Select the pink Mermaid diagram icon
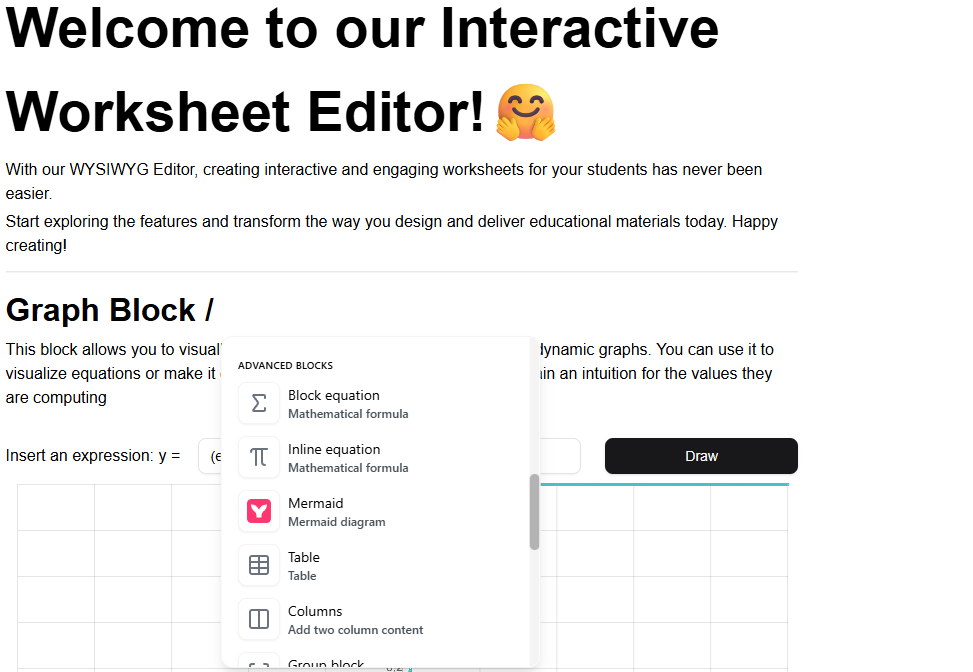This screenshot has height=672, width=973. pyautogui.click(x=259, y=512)
